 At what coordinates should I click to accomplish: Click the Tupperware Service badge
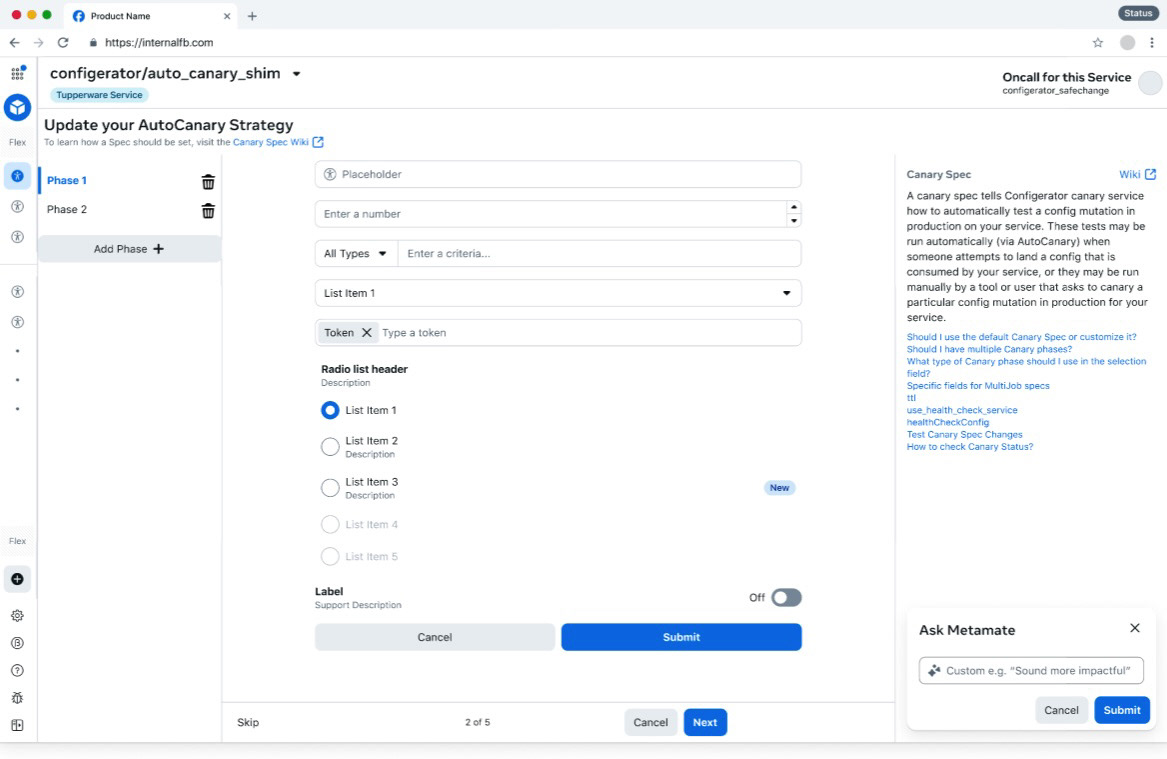(x=99, y=95)
